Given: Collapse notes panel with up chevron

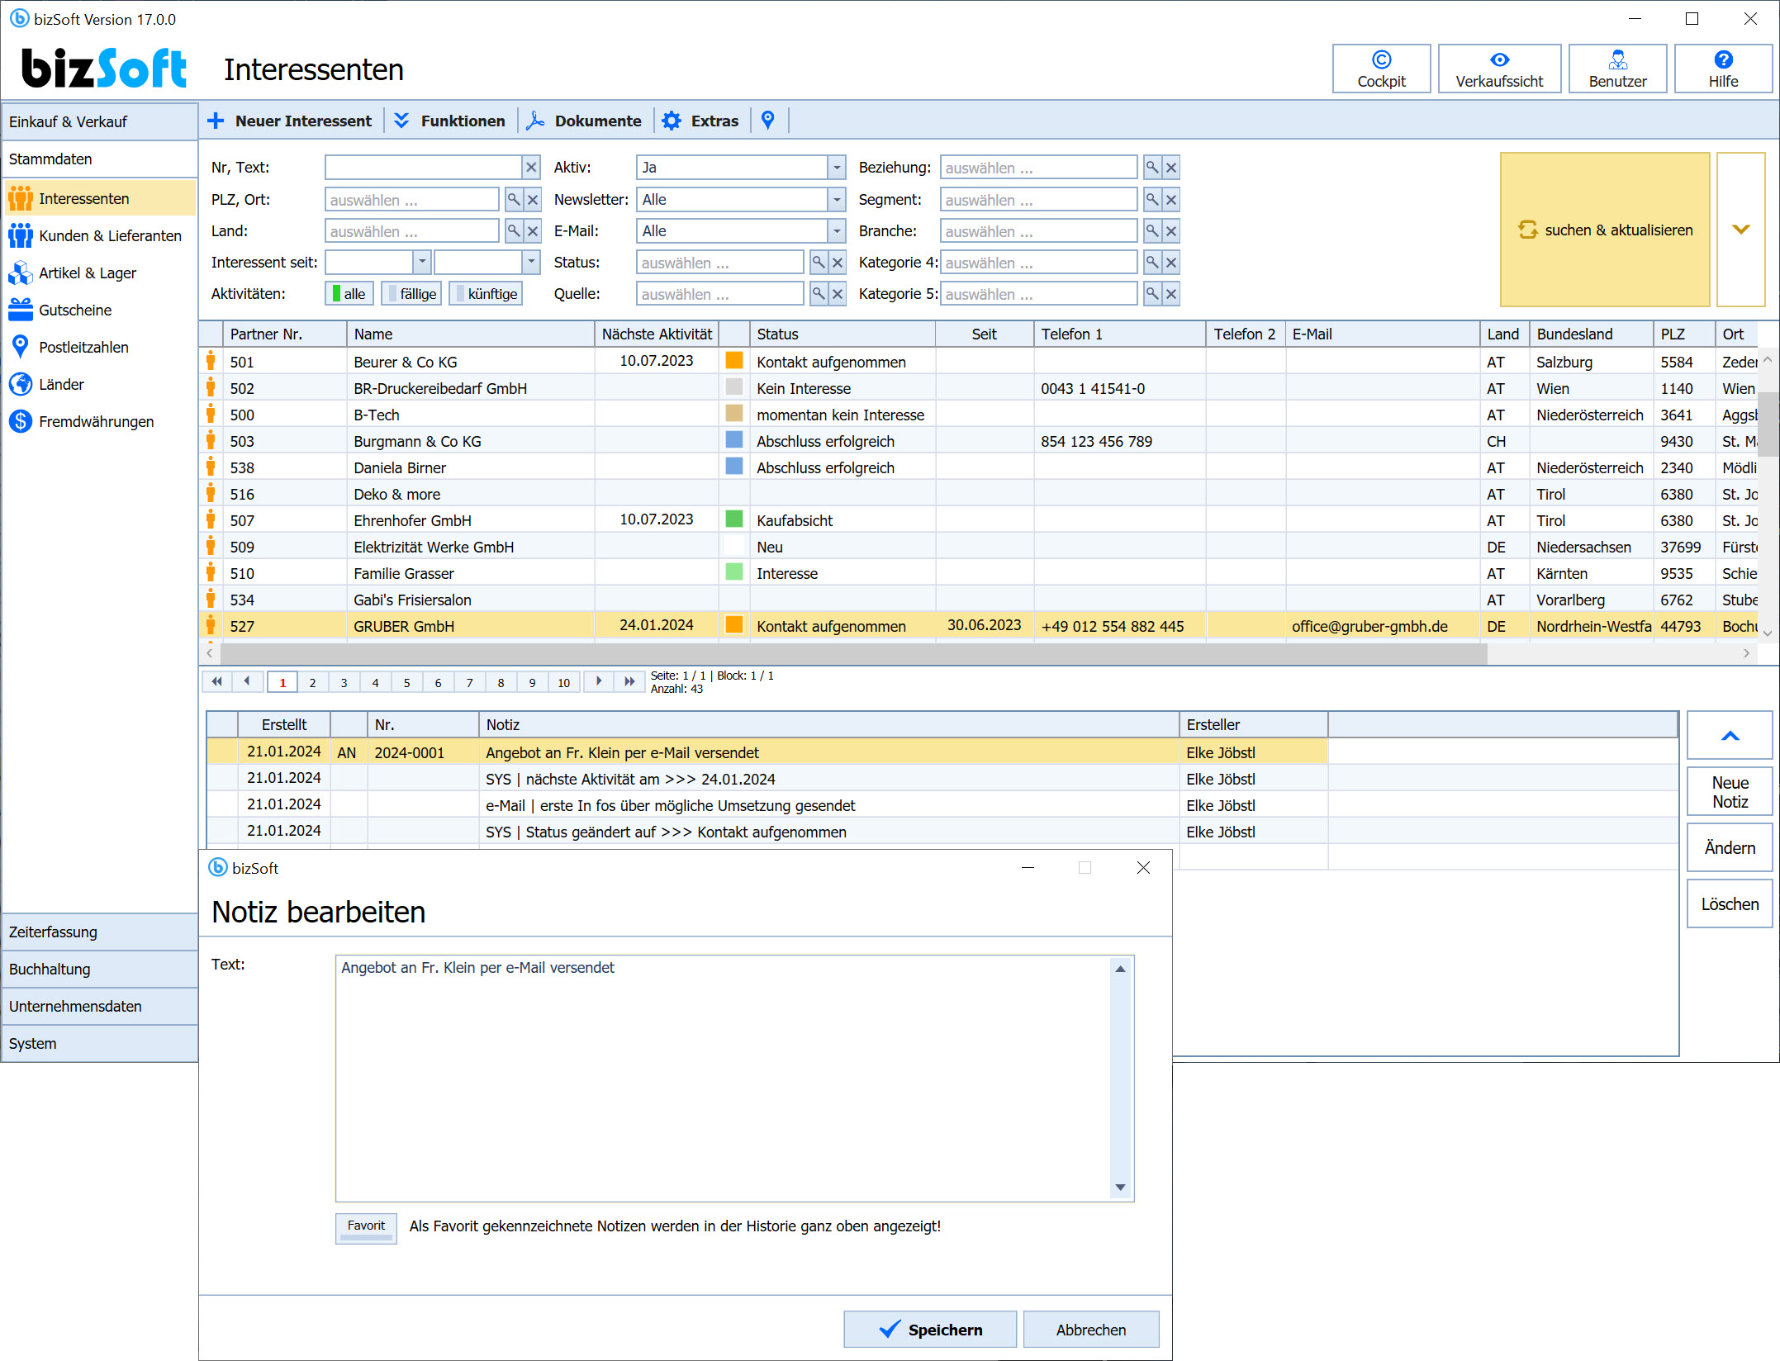Looking at the screenshot, I should pos(1730,735).
